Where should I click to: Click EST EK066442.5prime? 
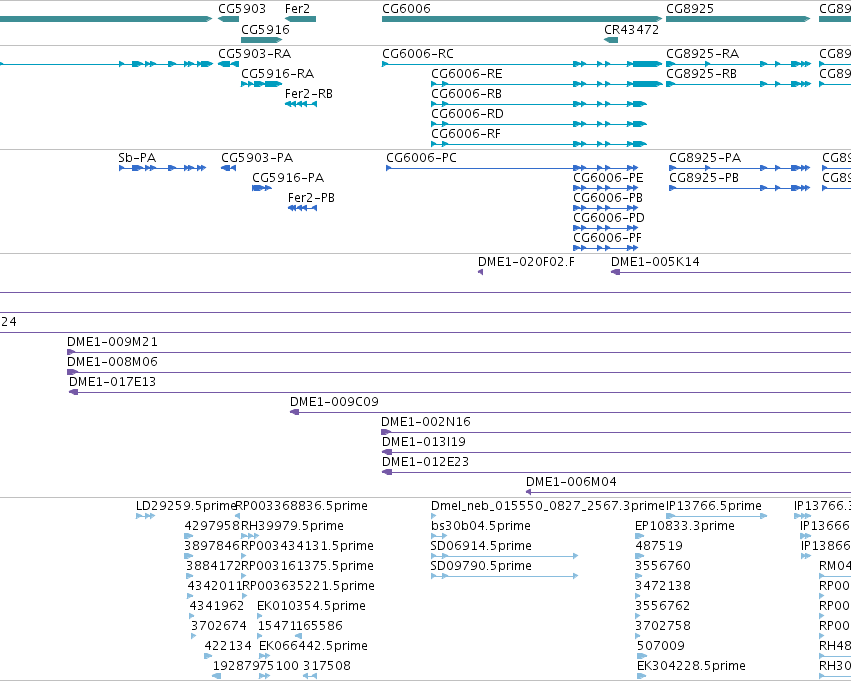coord(314,646)
